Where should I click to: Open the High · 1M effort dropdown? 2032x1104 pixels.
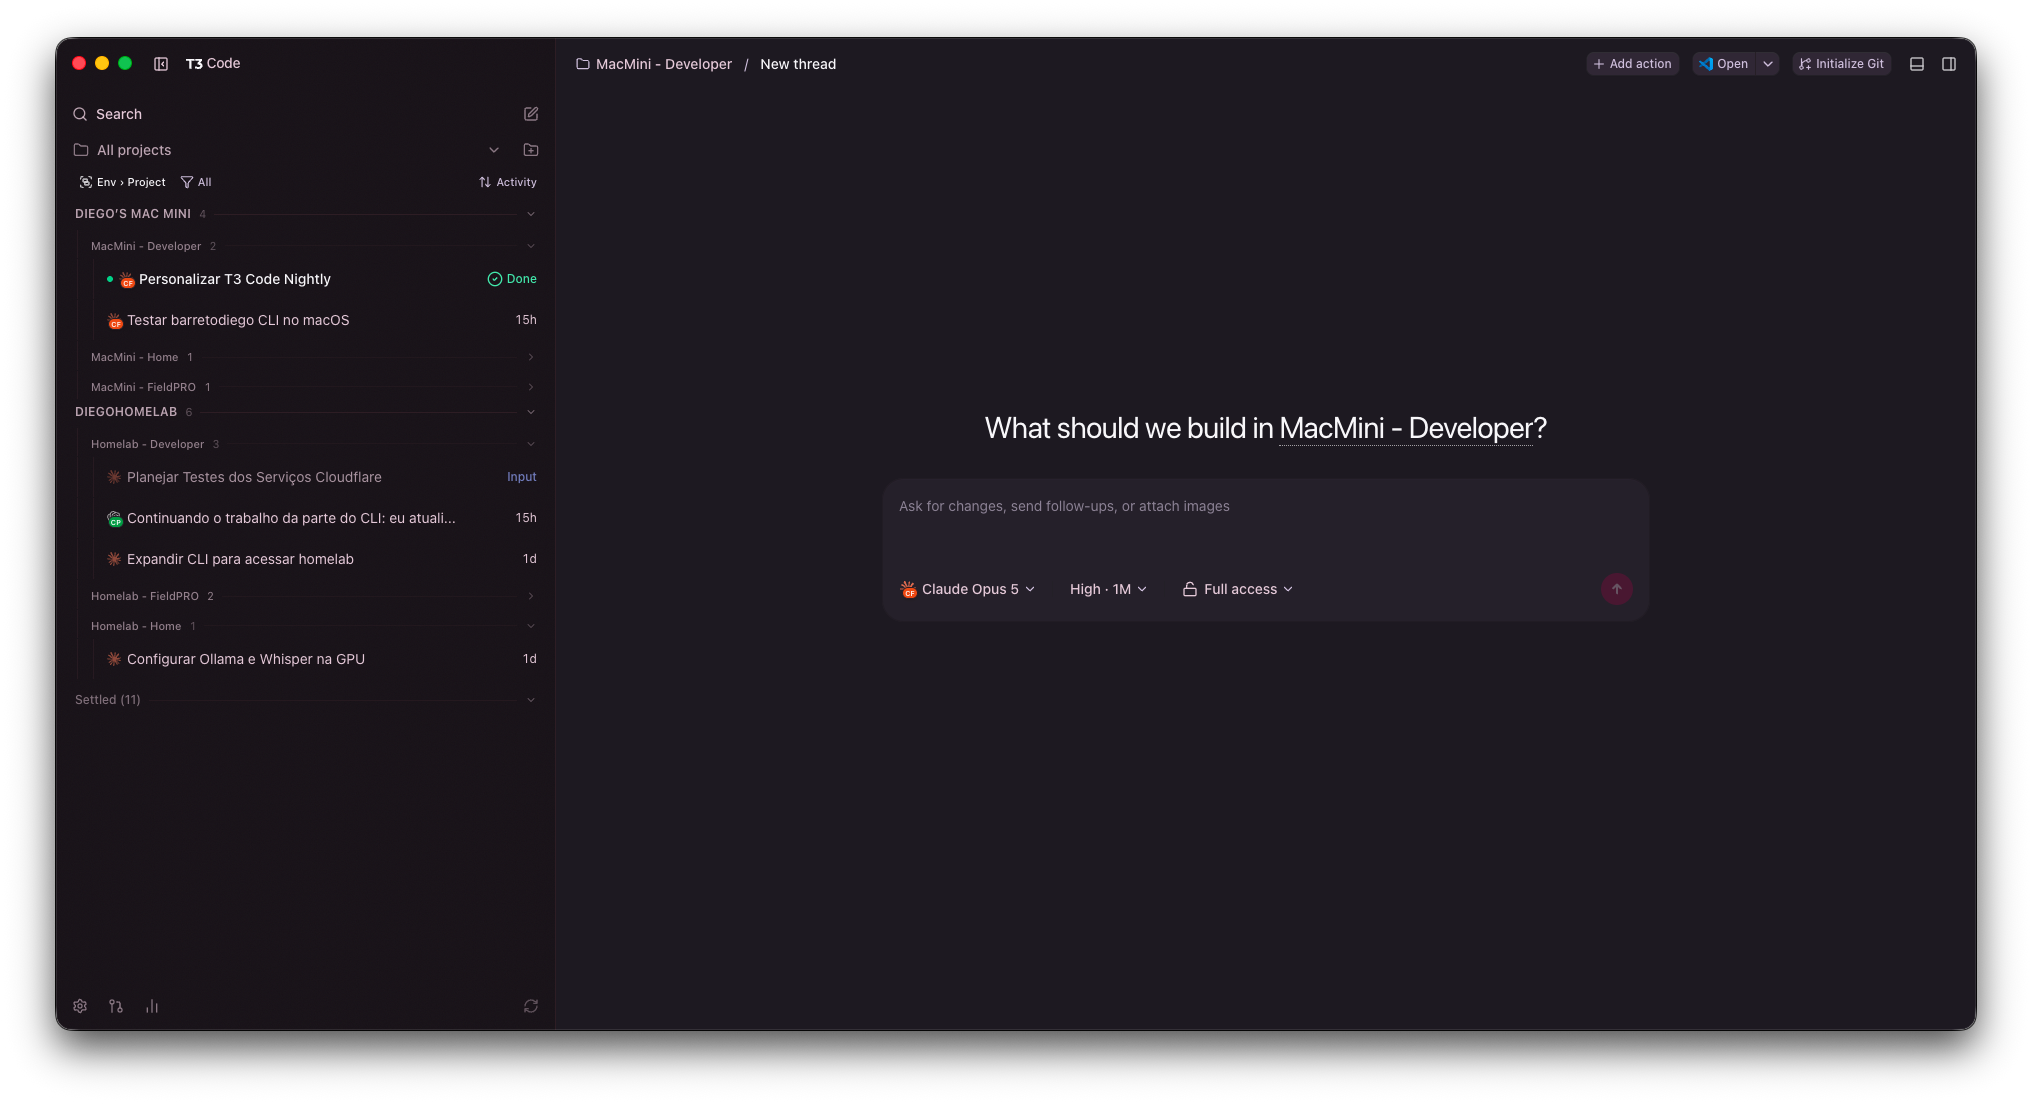tap(1108, 589)
